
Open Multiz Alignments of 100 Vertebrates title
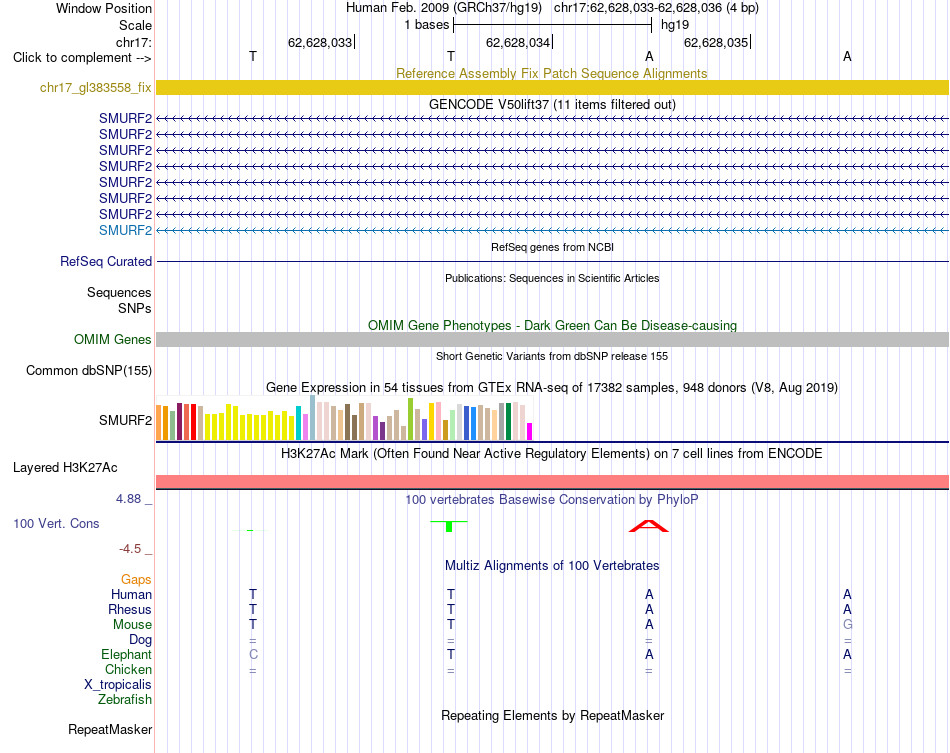(x=552, y=566)
